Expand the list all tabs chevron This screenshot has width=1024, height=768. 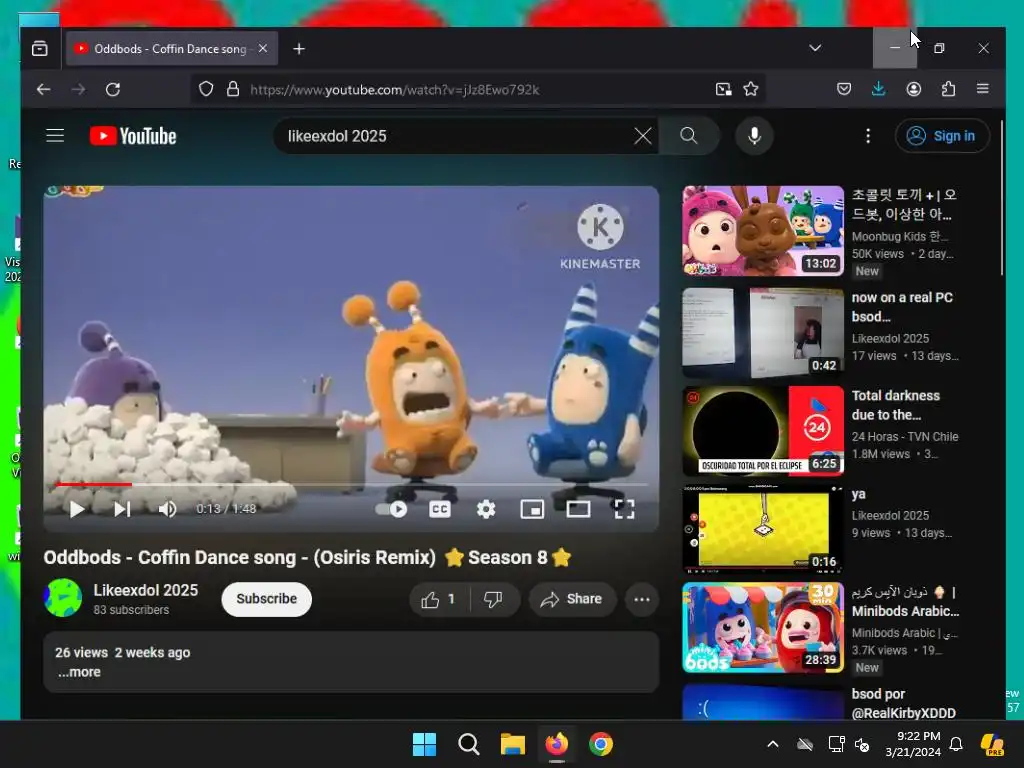[815, 48]
